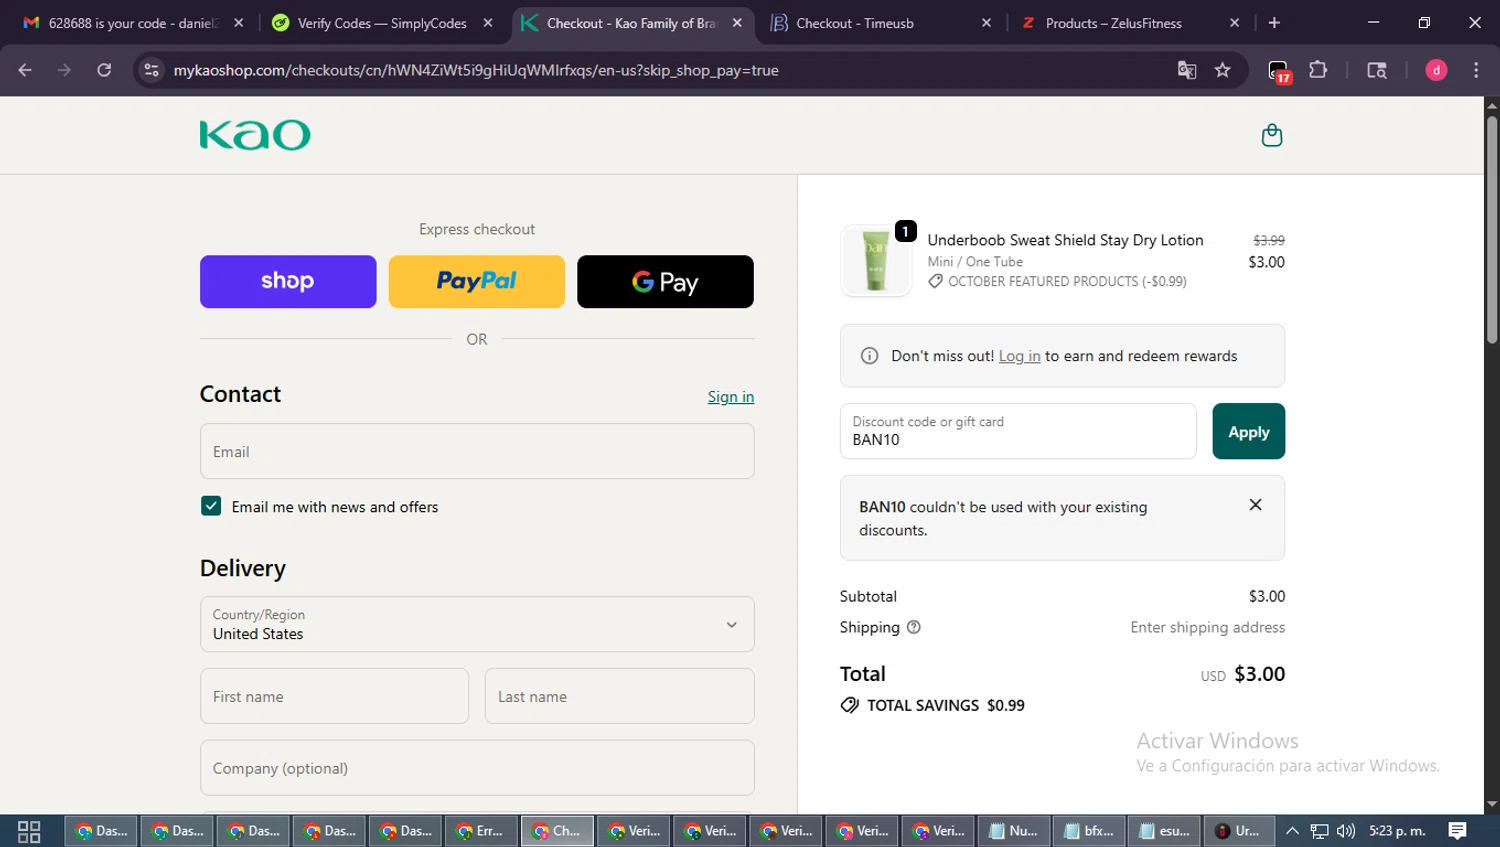Switch to Verify Codes SimplyCodes tab
The height and width of the screenshot is (847, 1500).
click(382, 23)
